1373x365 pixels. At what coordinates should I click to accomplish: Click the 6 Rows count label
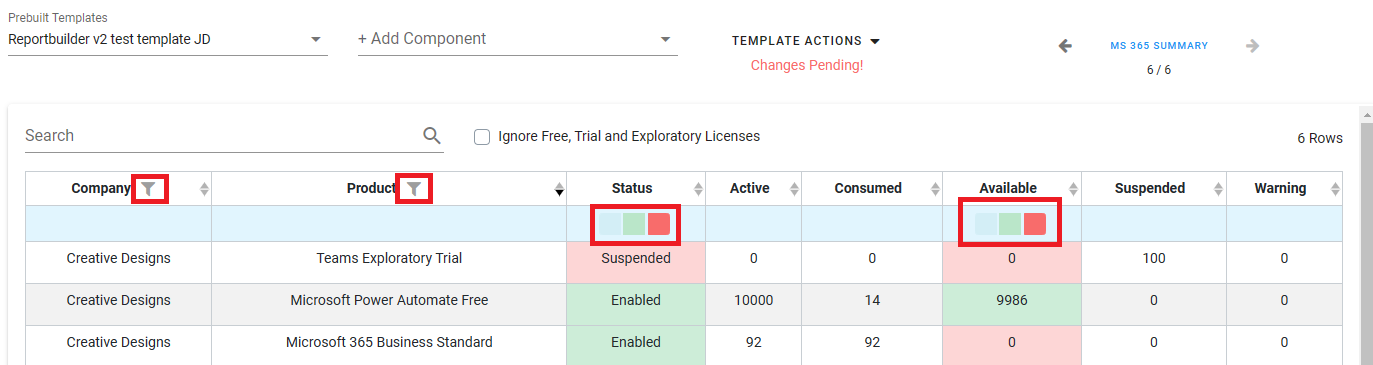click(x=1320, y=138)
